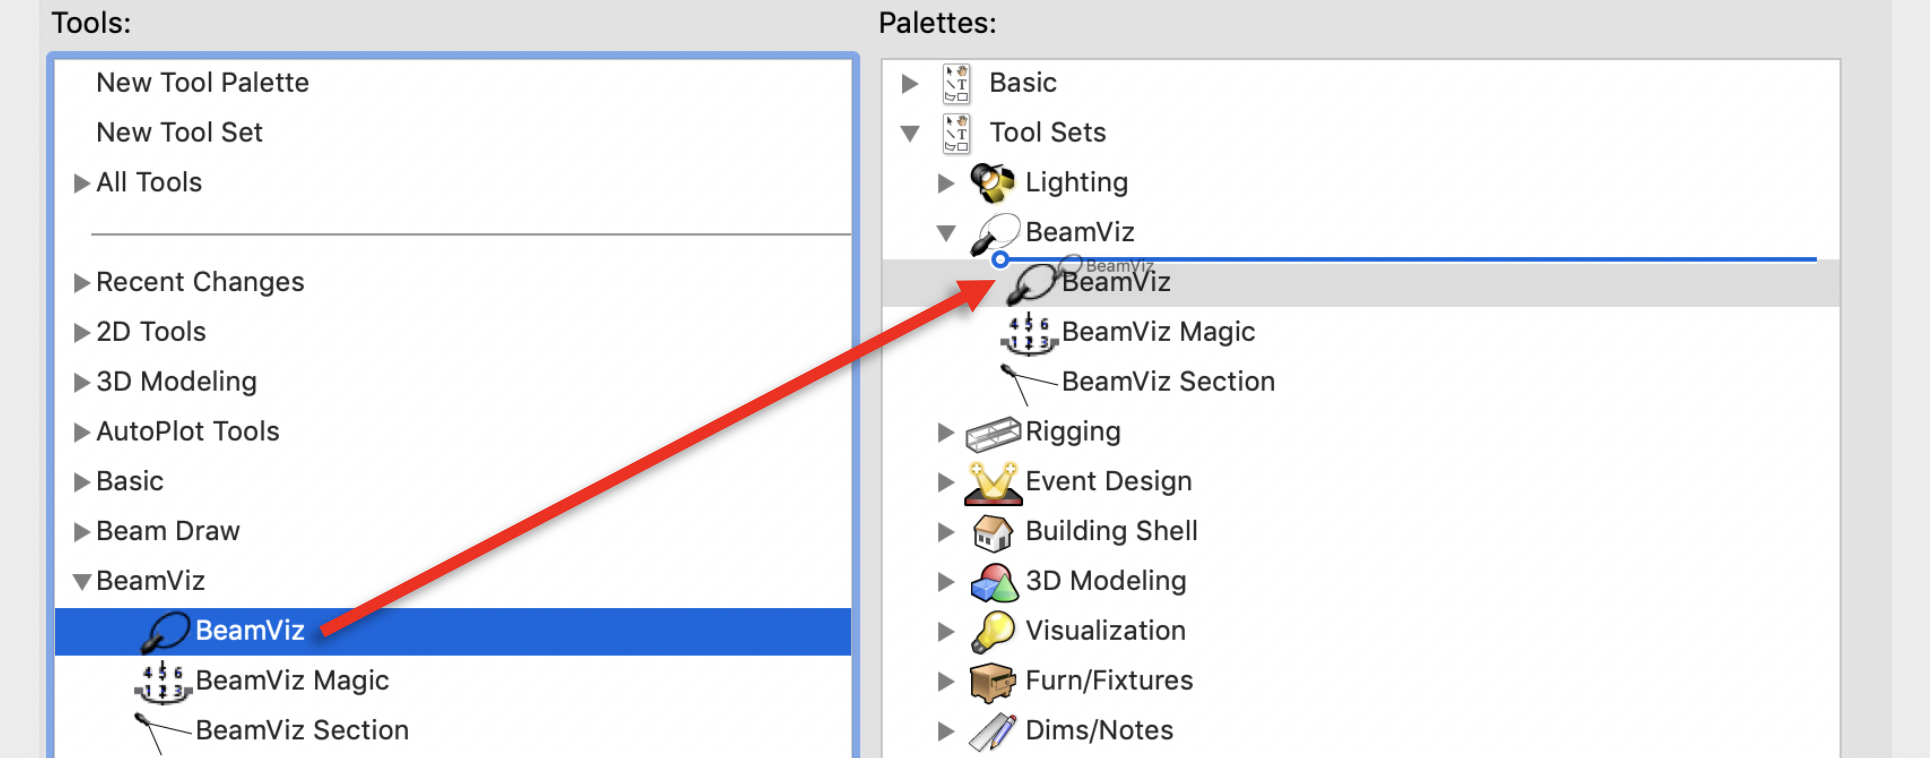Select the Dims/Notes label
Screen dimensions: 1932x758
(1100, 731)
